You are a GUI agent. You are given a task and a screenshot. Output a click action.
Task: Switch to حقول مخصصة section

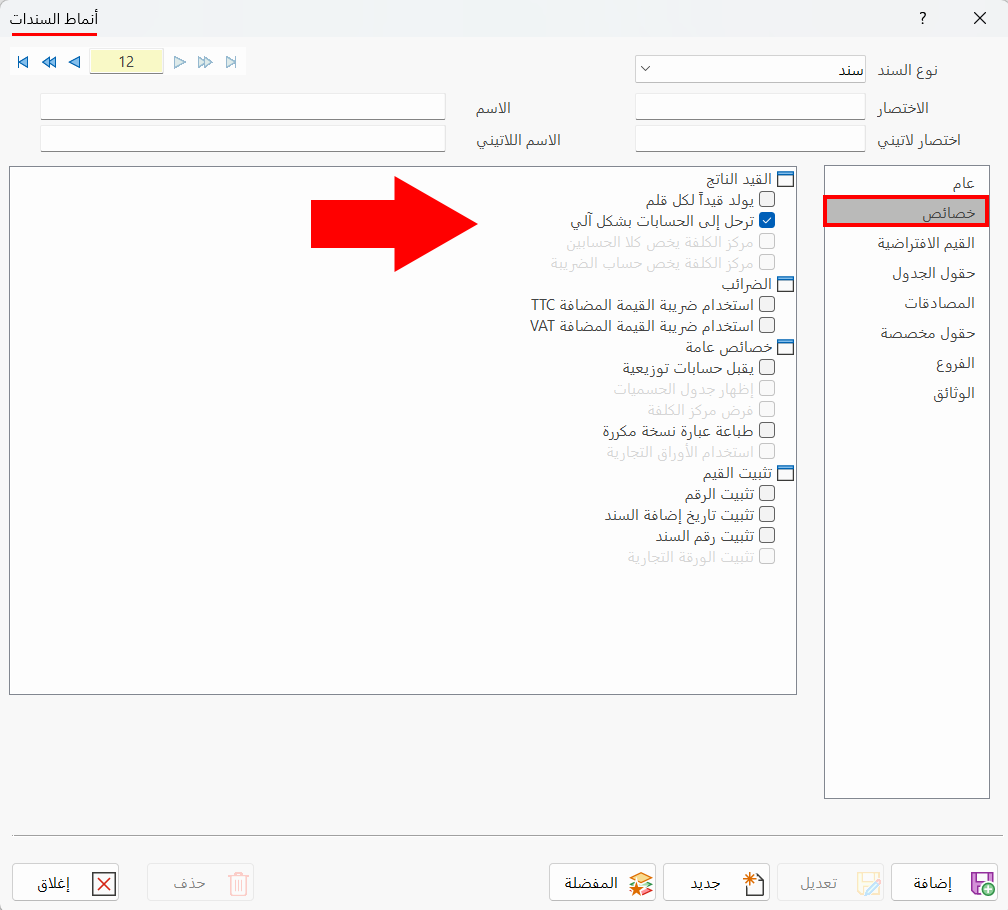pos(906,333)
